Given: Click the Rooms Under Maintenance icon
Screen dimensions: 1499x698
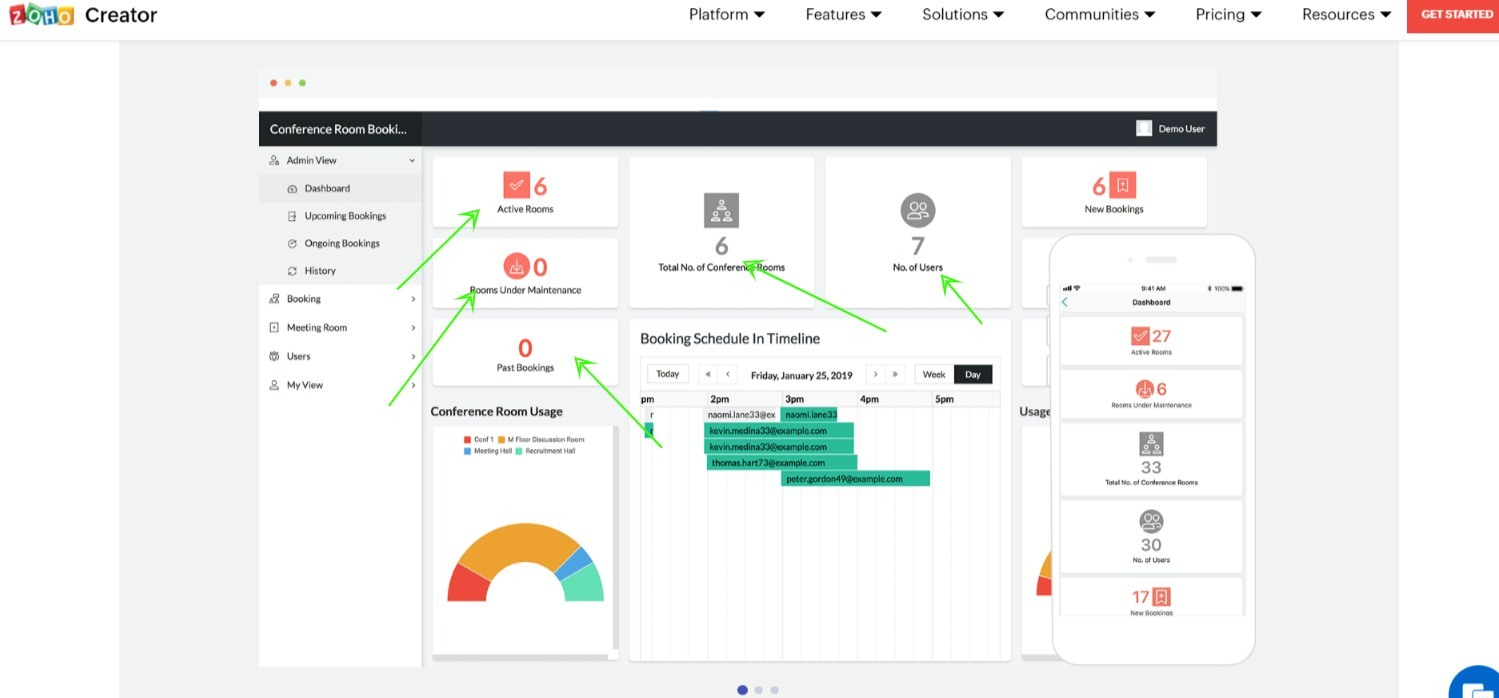Looking at the screenshot, I should click(x=515, y=266).
